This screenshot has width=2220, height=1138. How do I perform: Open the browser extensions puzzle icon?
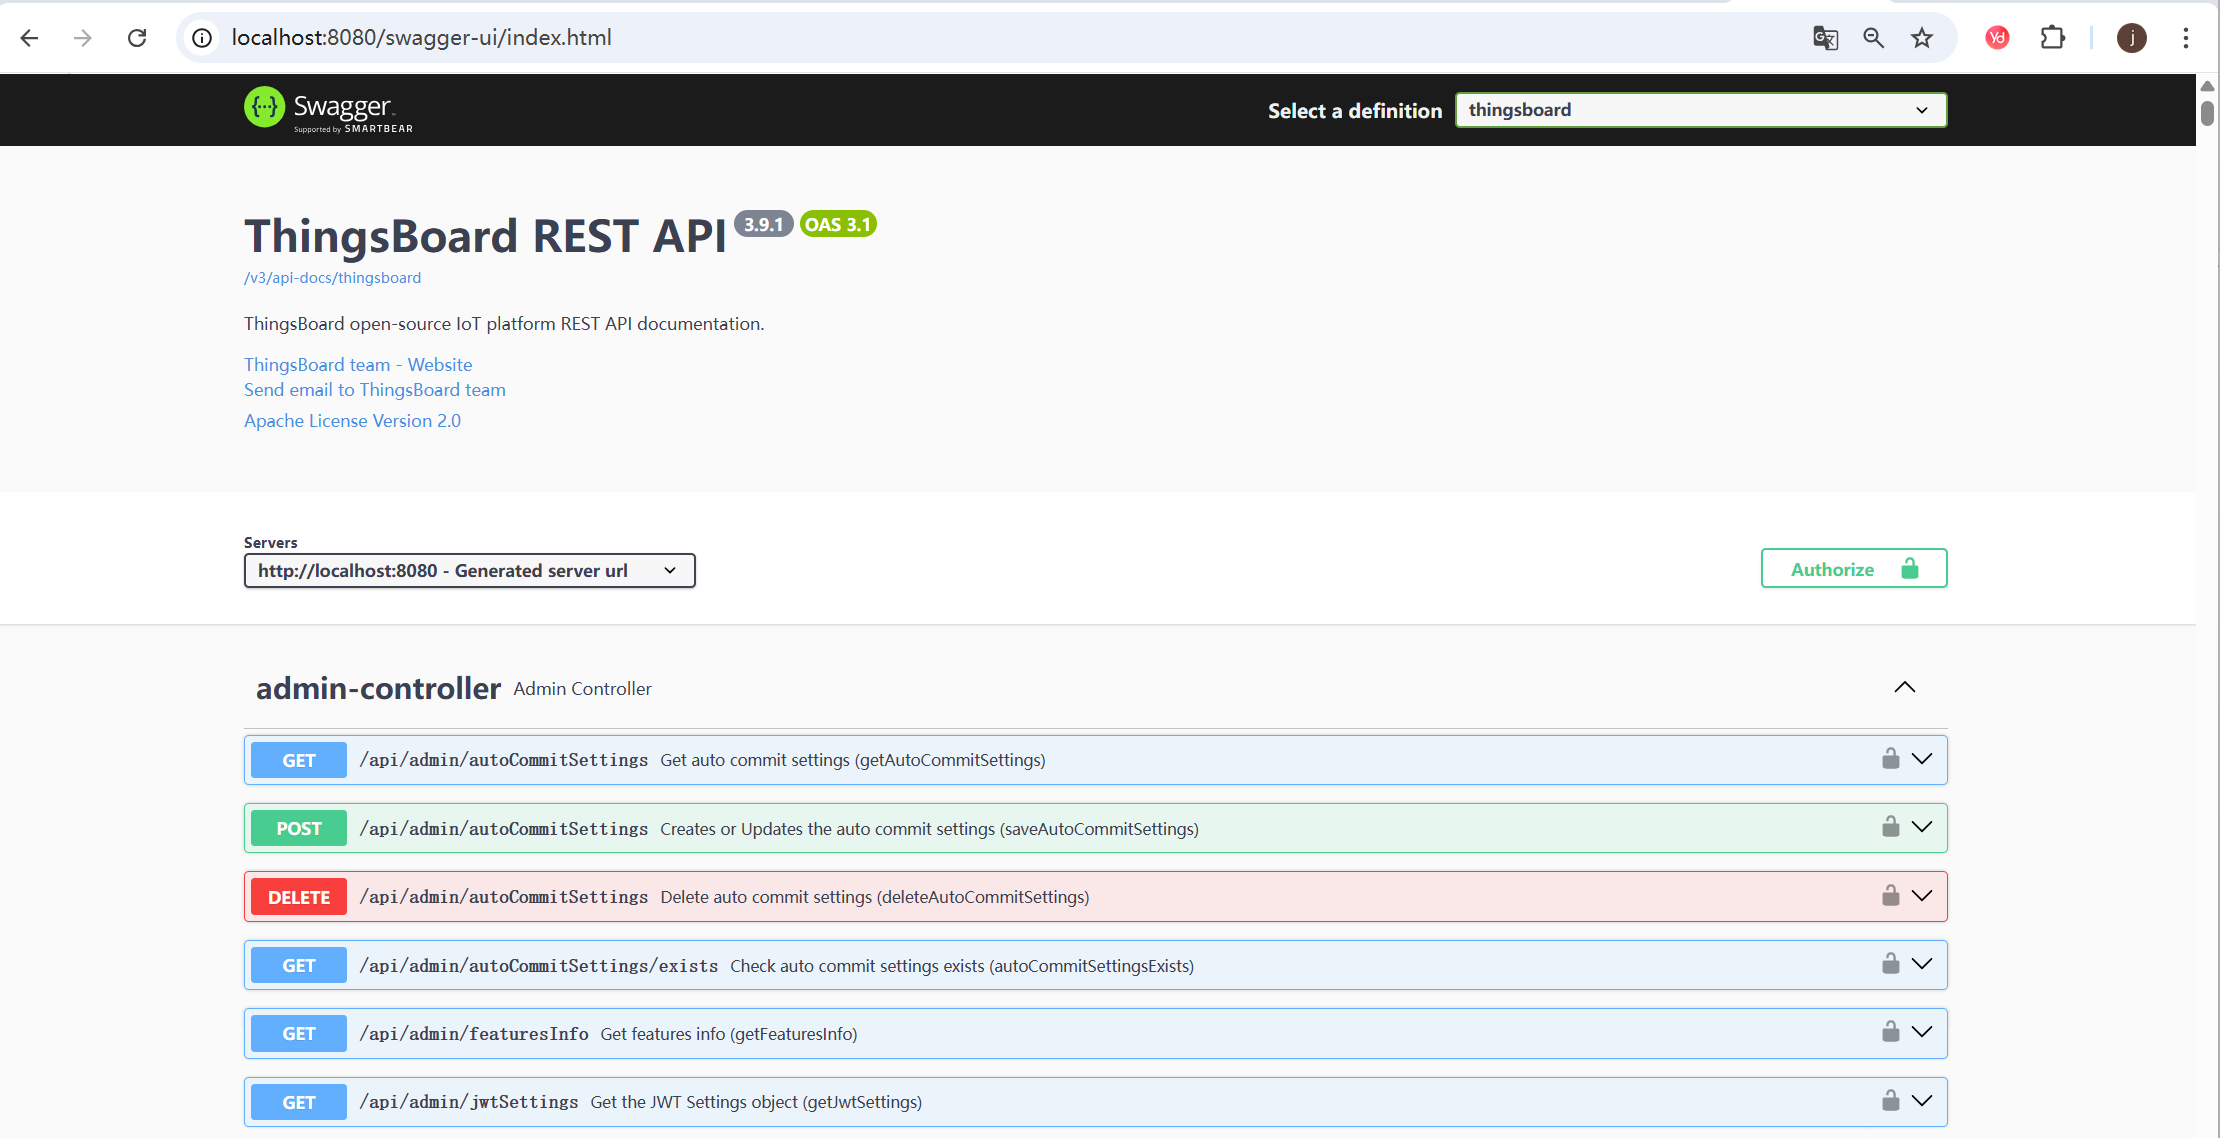click(x=2052, y=38)
